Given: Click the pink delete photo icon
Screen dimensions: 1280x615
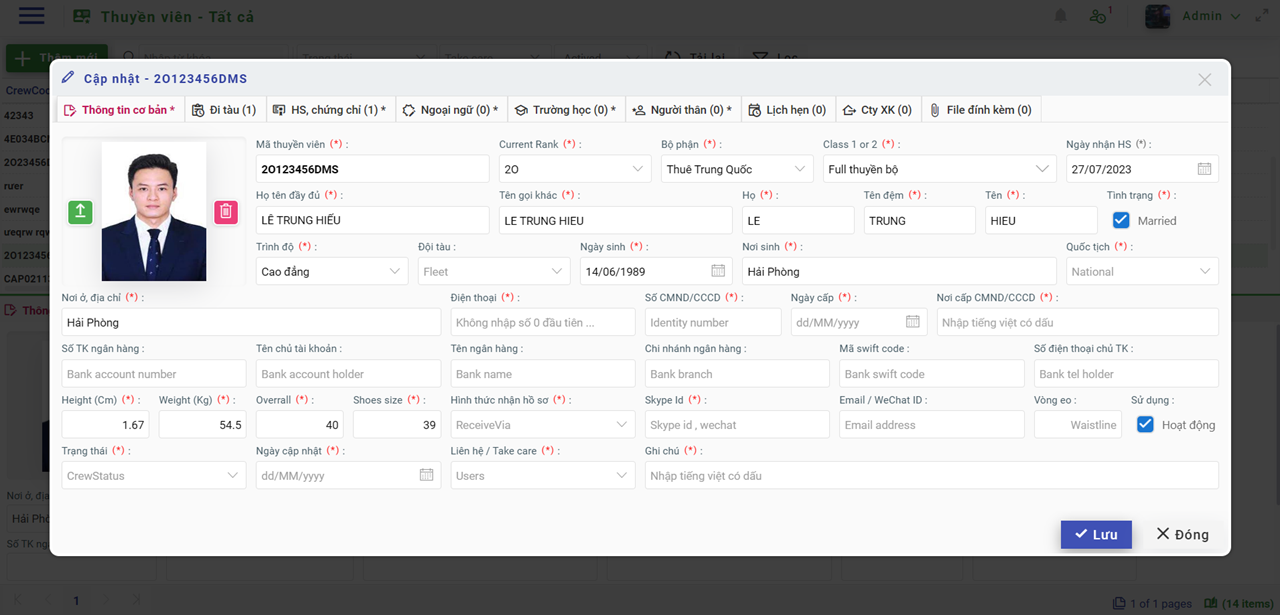Looking at the screenshot, I should (x=226, y=211).
